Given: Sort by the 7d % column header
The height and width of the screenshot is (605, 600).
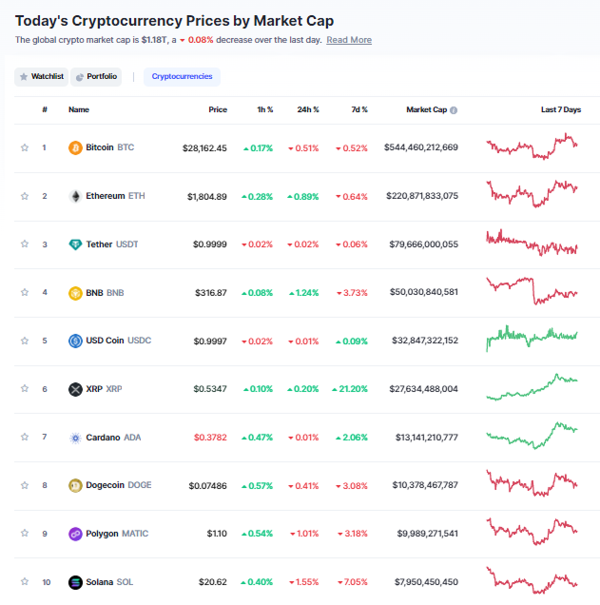Looking at the screenshot, I should [x=357, y=110].
